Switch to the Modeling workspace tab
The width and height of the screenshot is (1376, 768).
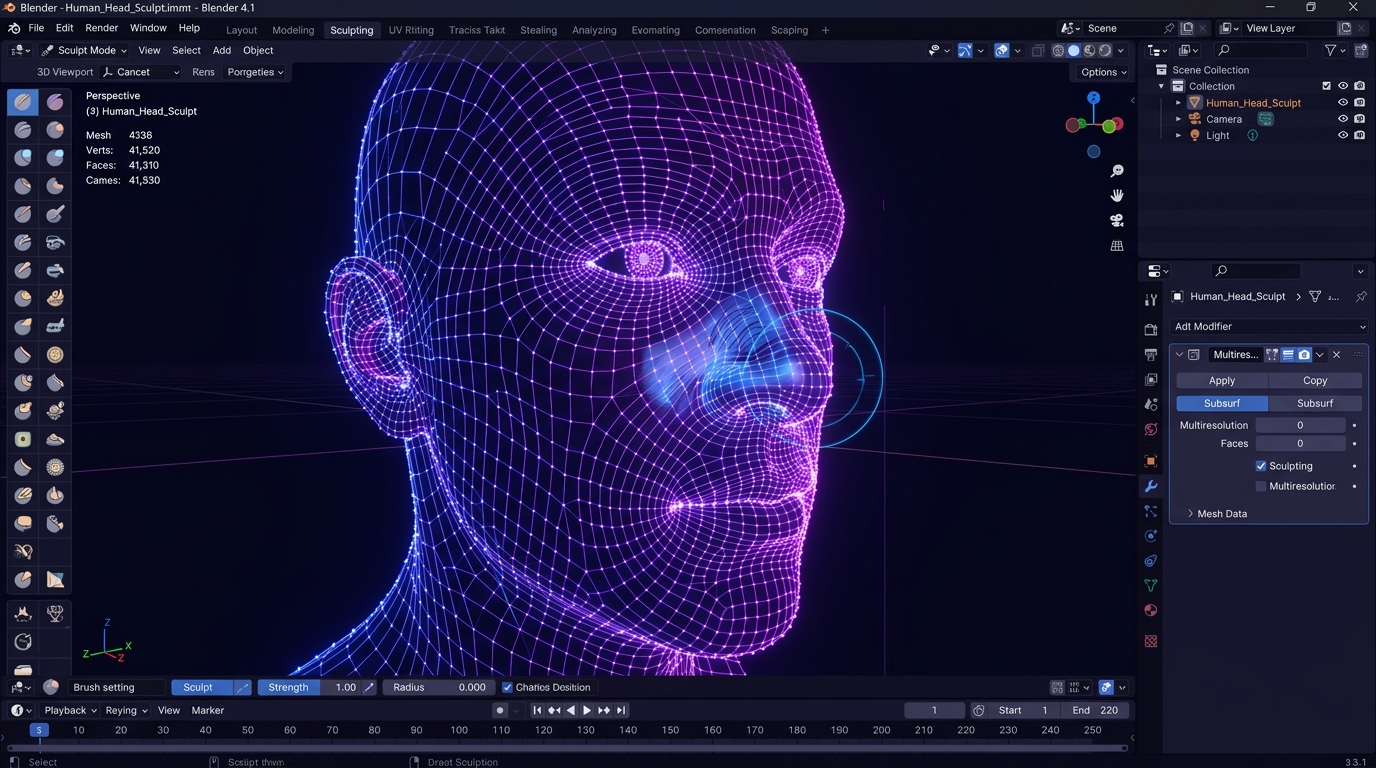[293, 30]
